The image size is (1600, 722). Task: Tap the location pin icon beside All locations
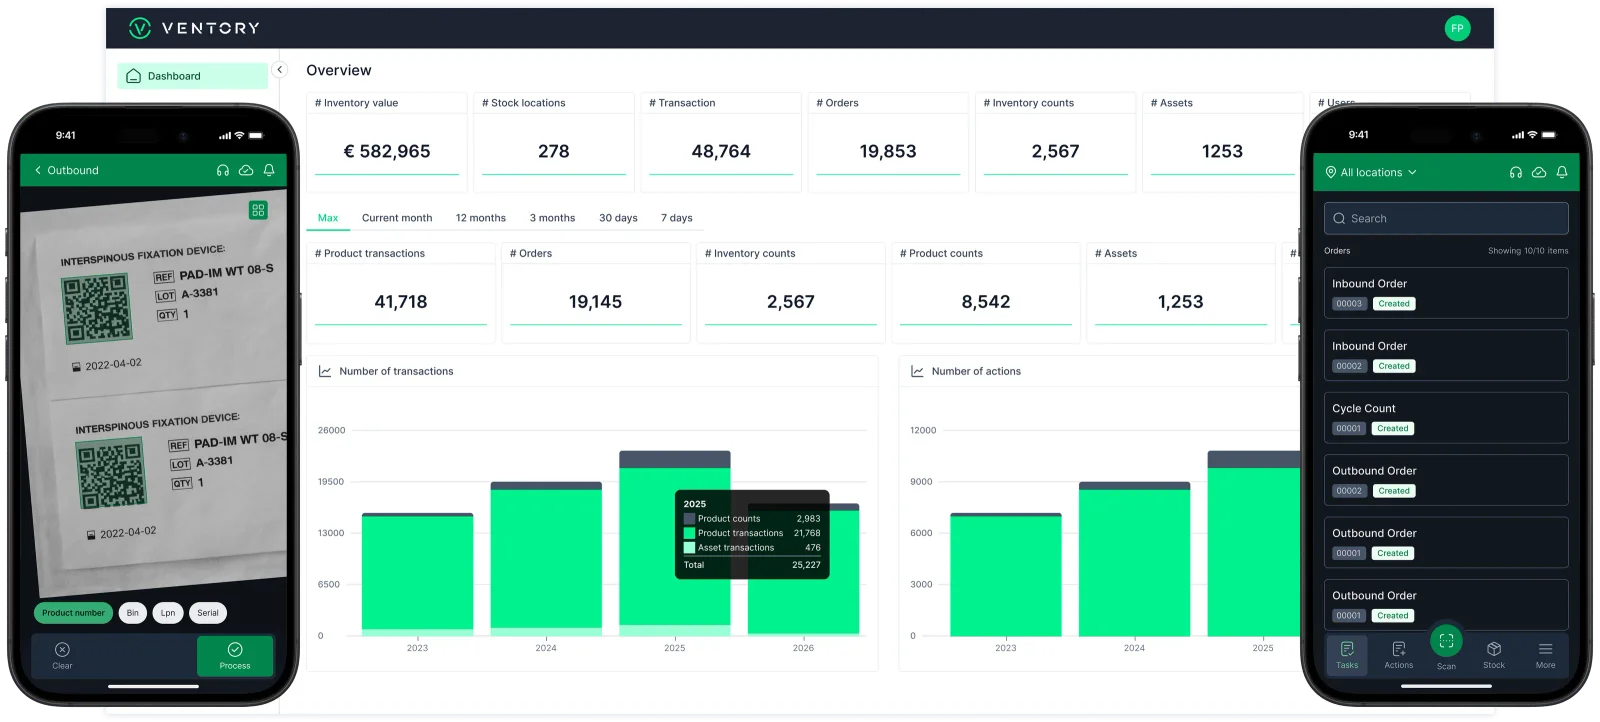coord(1331,172)
